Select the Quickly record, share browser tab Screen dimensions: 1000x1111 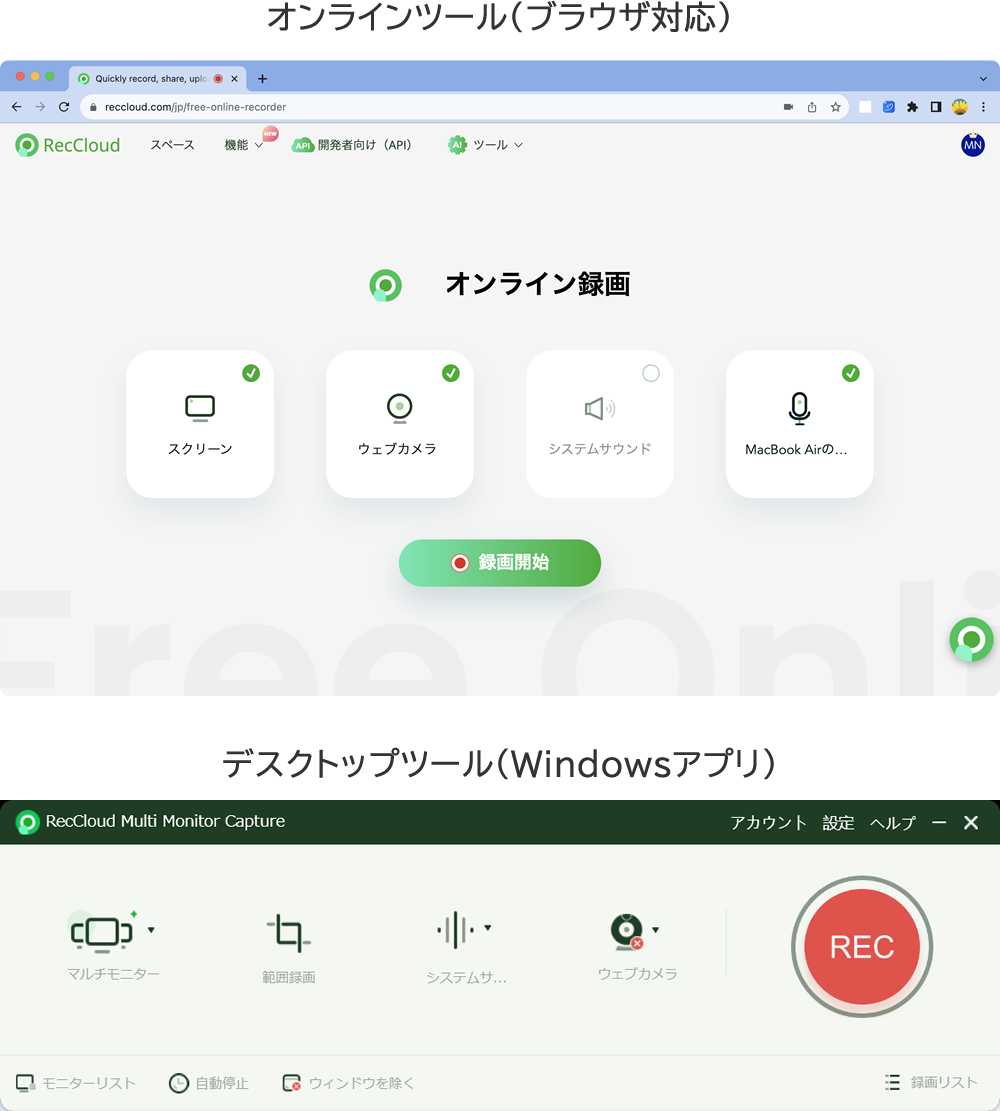[157, 79]
